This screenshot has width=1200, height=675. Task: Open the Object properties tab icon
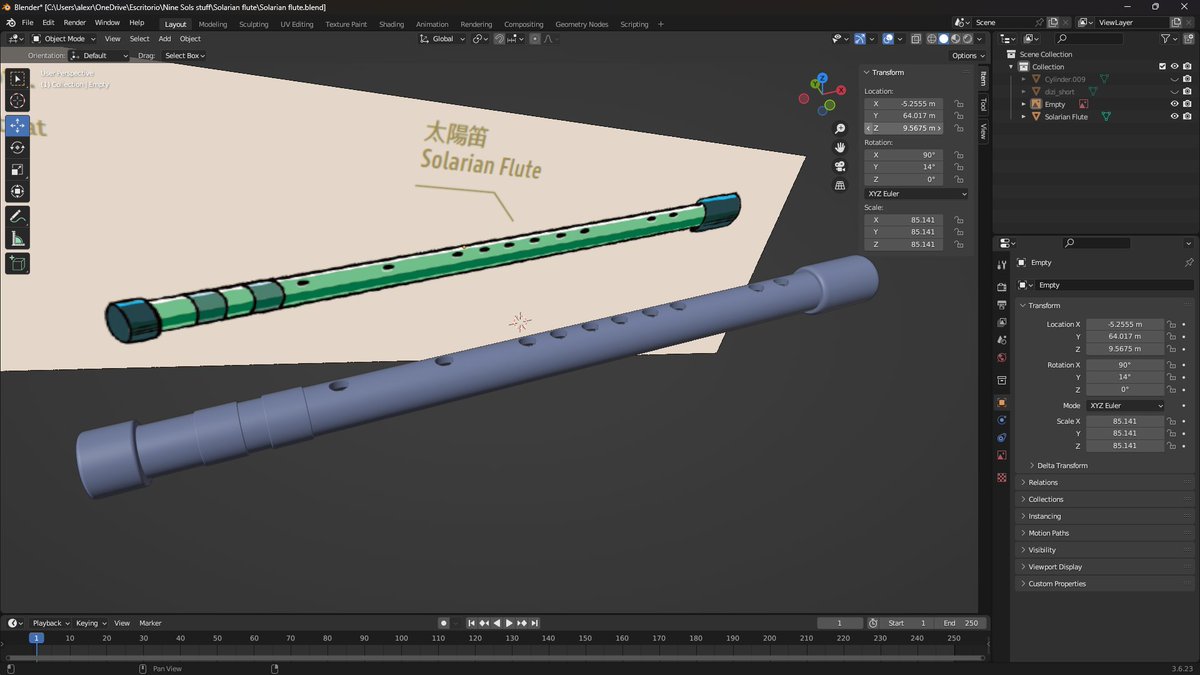pyautogui.click(x=1002, y=402)
